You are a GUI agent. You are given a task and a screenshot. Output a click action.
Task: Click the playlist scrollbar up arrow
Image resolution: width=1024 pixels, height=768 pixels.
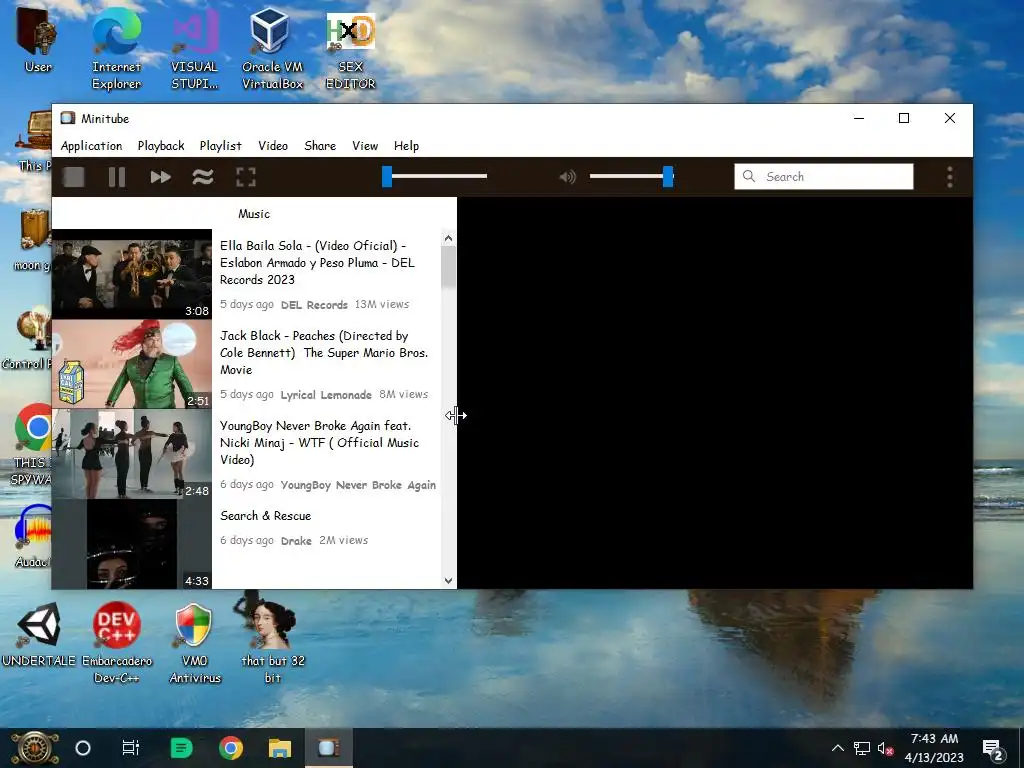tap(448, 238)
